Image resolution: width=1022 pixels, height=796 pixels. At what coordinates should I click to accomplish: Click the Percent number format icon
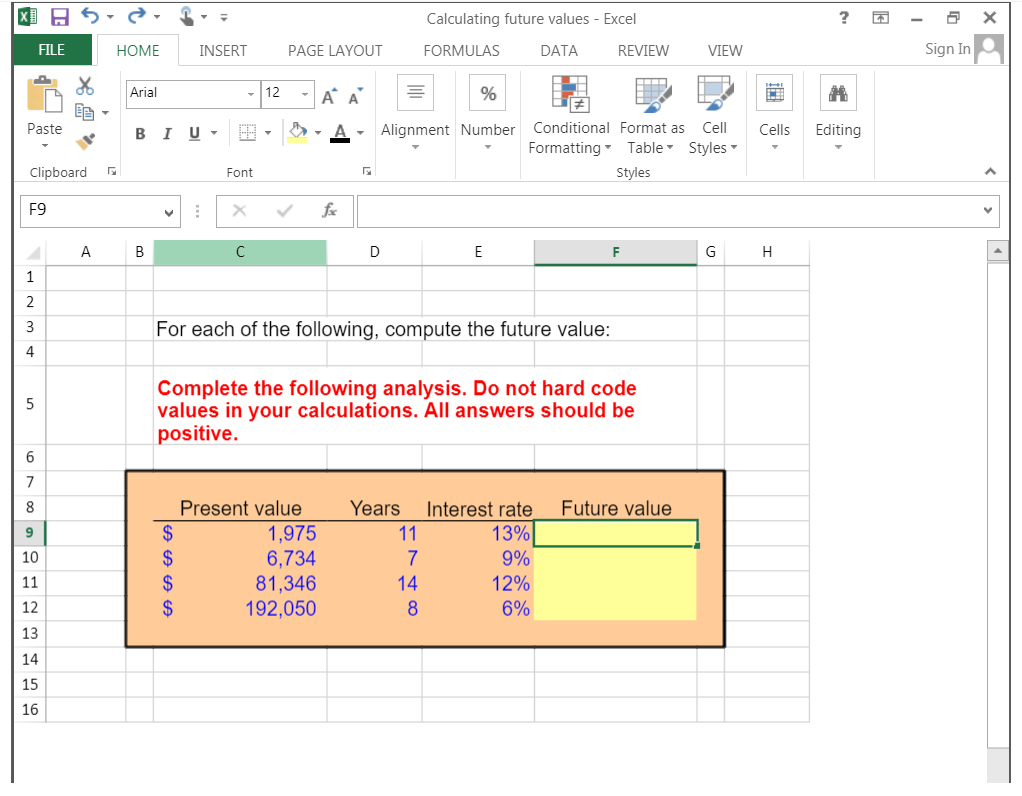[x=488, y=93]
